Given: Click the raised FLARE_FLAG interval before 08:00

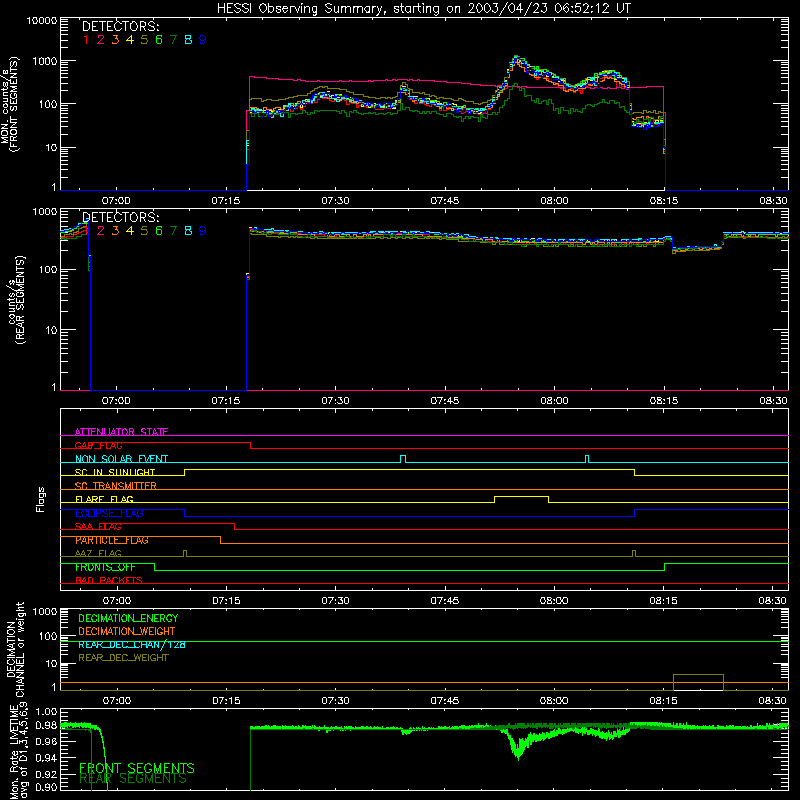Looking at the screenshot, I should [521, 499].
